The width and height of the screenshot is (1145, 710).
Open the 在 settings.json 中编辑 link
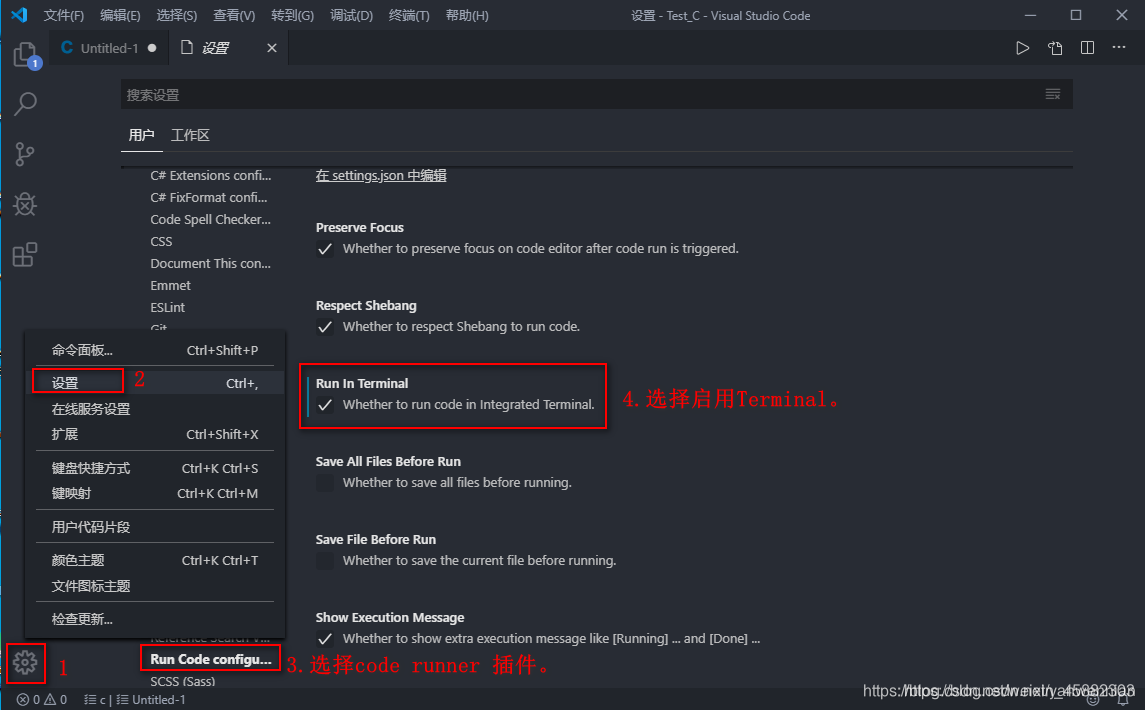click(x=380, y=175)
